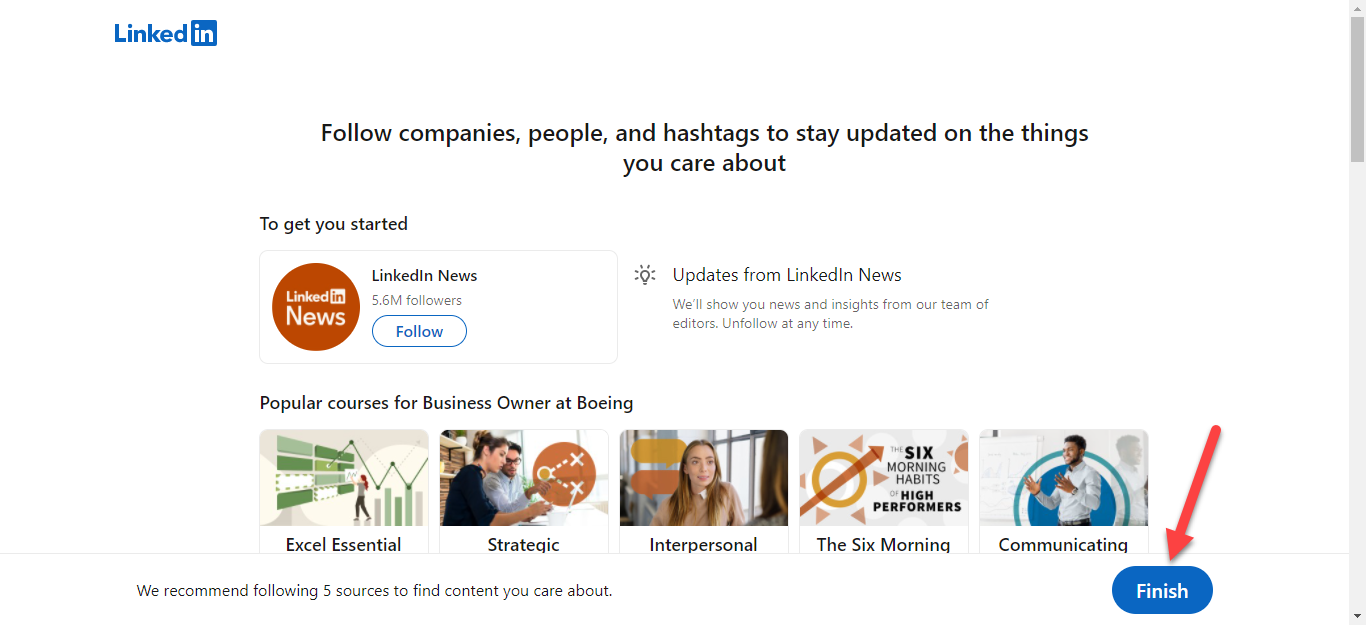Click the Communicating course title text
Image resolution: width=1366 pixels, height=625 pixels.
coord(1063,545)
